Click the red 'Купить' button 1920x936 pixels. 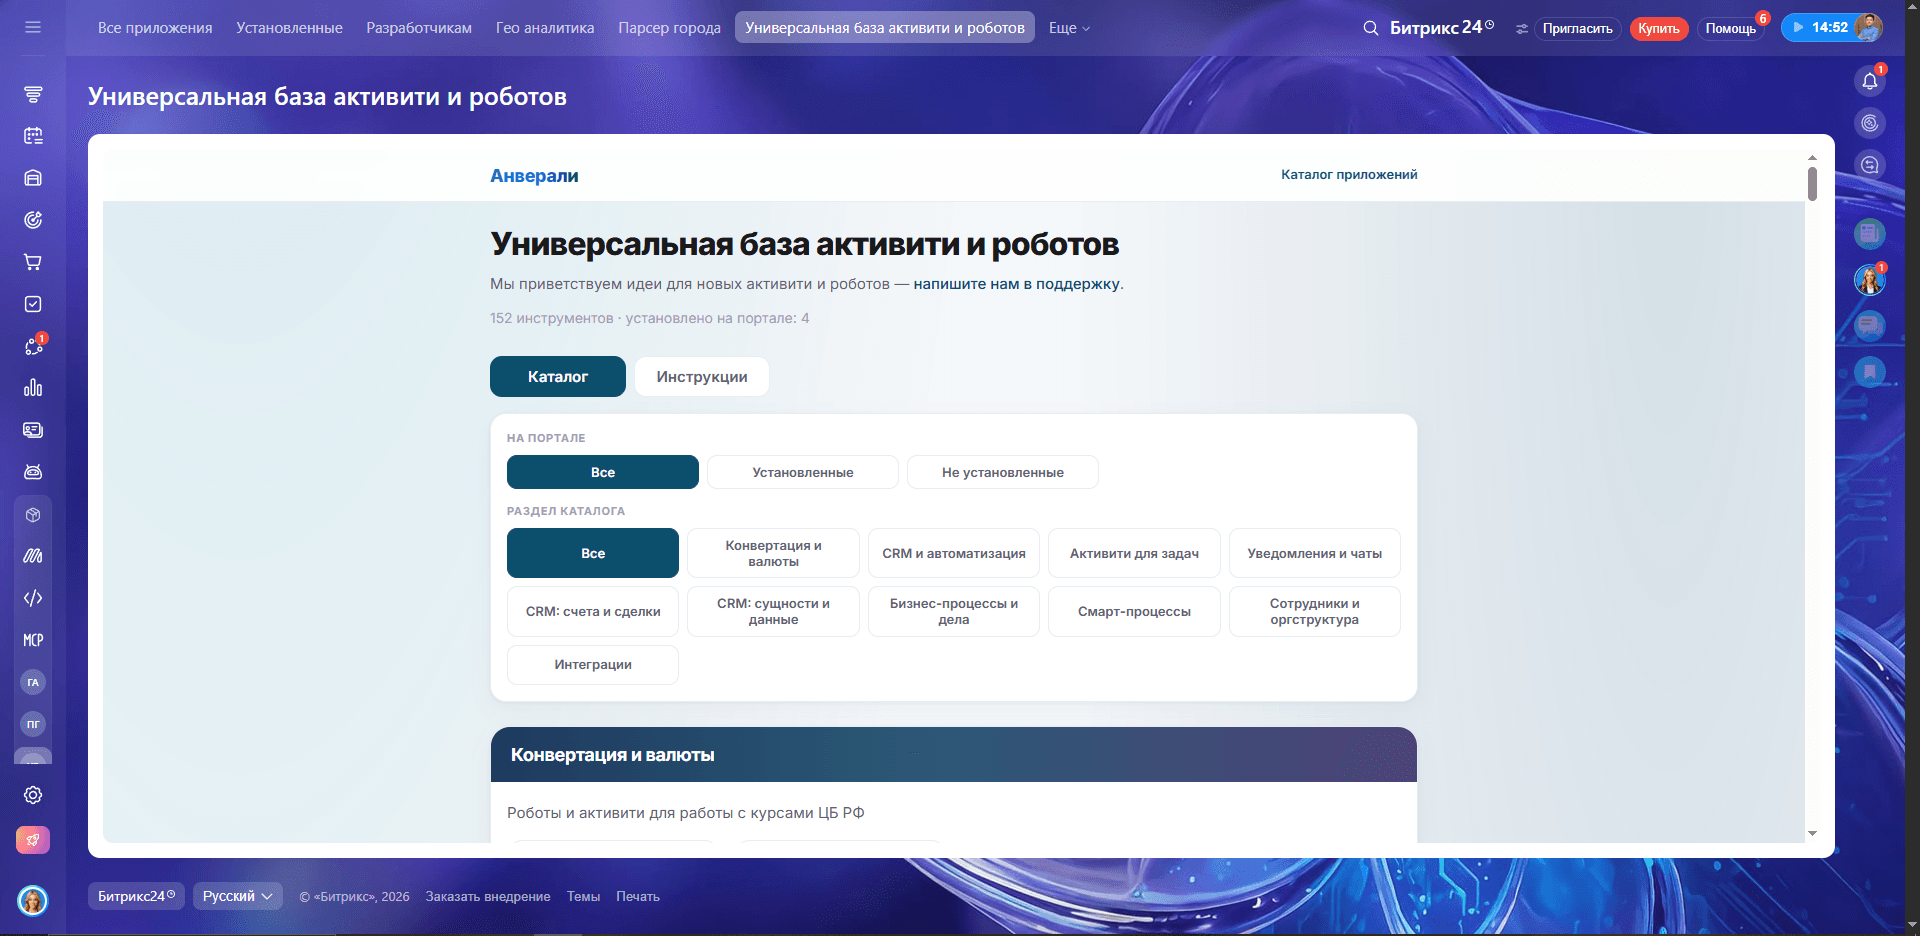pyautogui.click(x=1659, y=29)
